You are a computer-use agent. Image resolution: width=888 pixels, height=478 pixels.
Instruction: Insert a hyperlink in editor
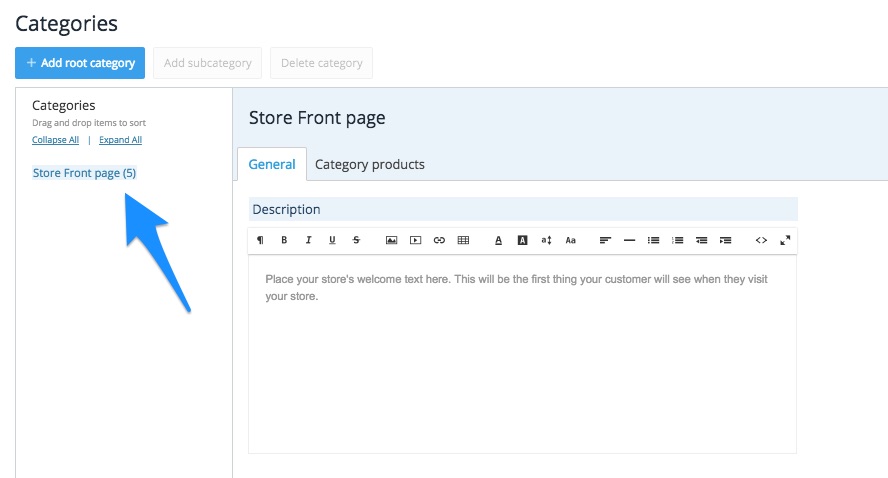(x=439, y=240)
